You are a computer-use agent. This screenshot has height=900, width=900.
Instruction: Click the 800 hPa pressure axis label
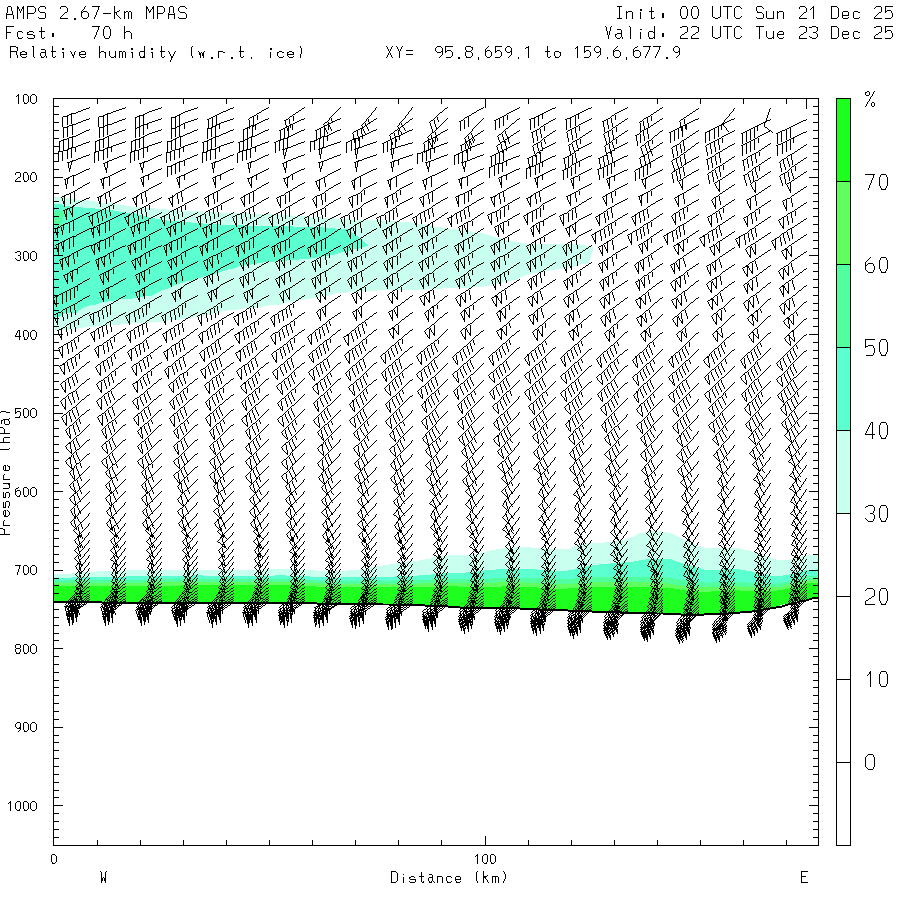[x=26, y=649]
